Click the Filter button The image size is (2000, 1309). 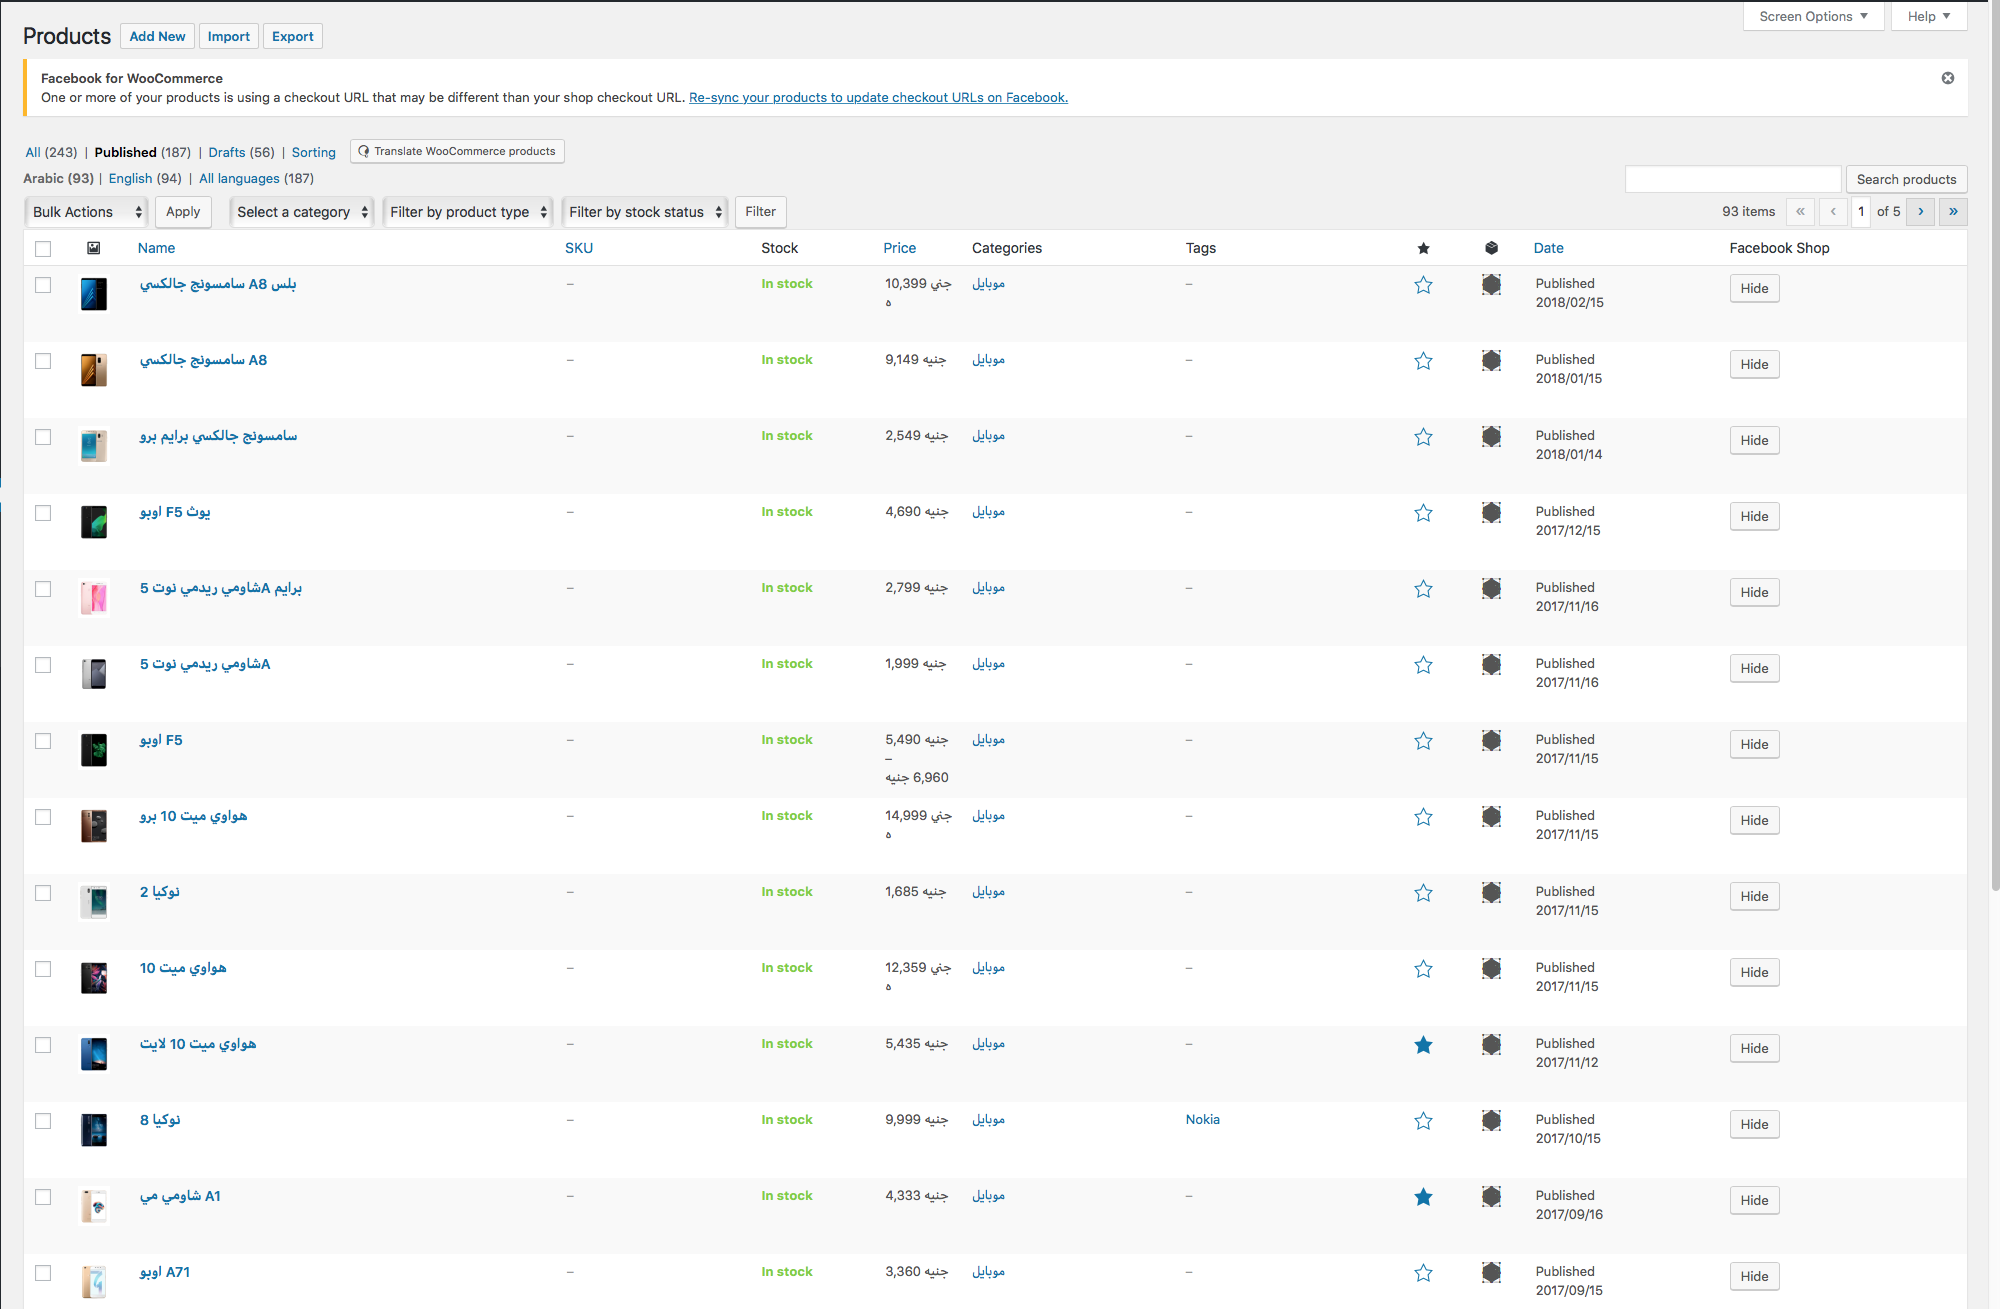760,212
